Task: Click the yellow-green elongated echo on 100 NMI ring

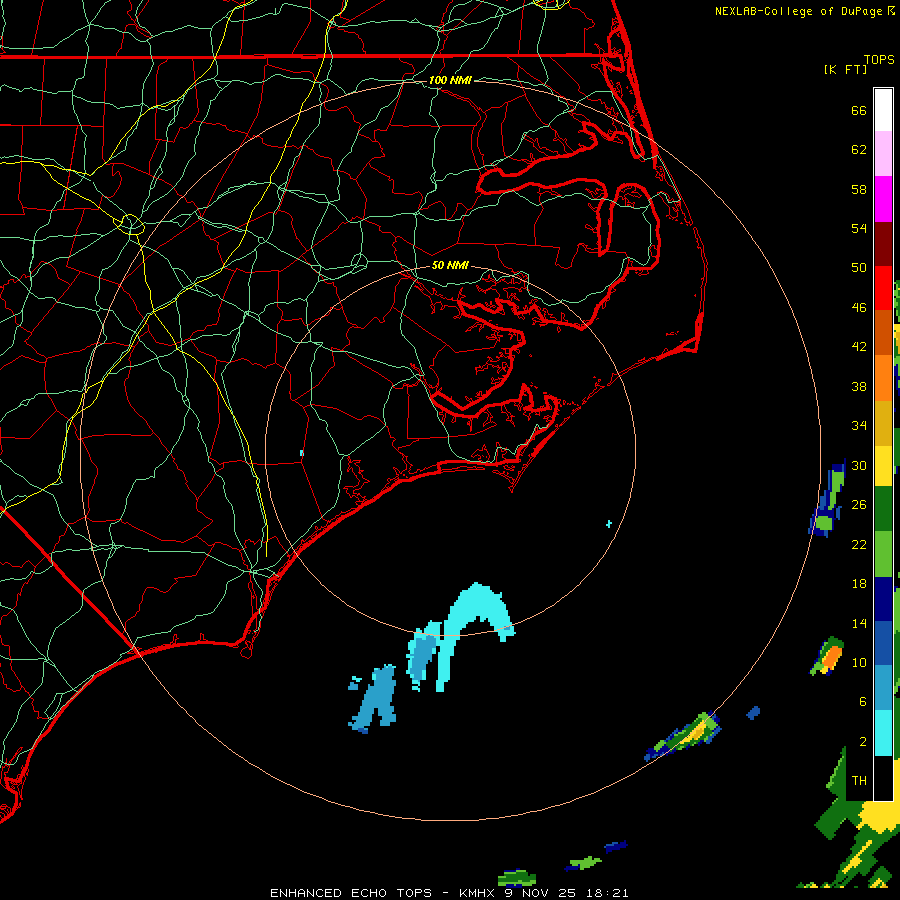Action: tap(683, 735)
